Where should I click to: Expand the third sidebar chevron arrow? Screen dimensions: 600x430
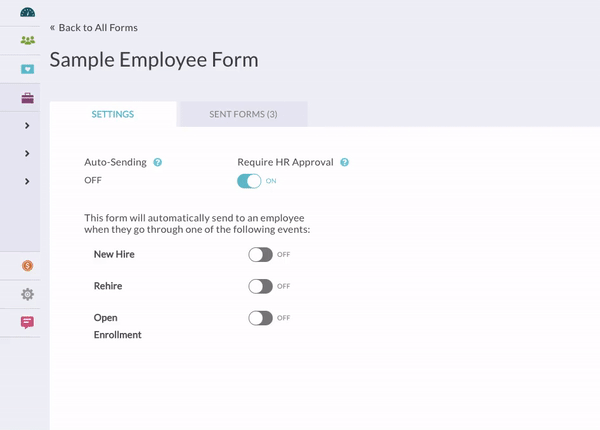(x=27, y=181)
